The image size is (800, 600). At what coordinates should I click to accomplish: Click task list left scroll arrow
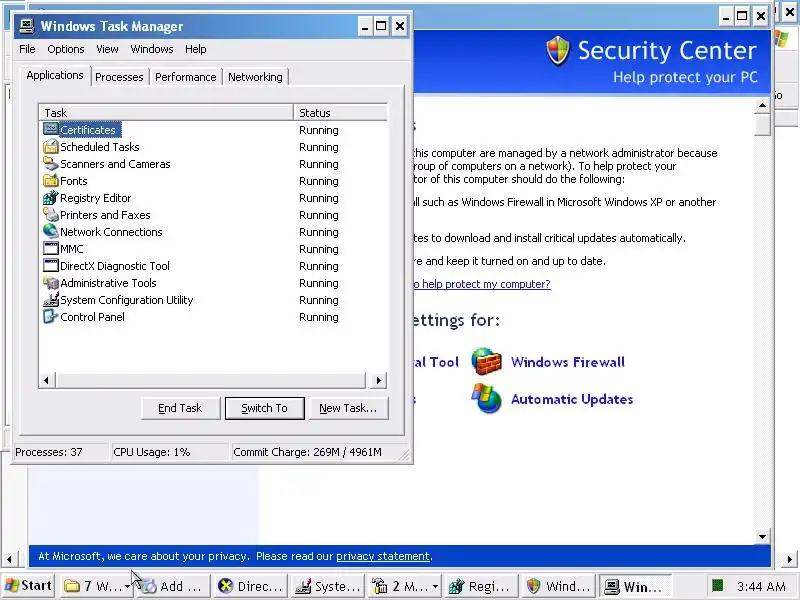(47, 380)
